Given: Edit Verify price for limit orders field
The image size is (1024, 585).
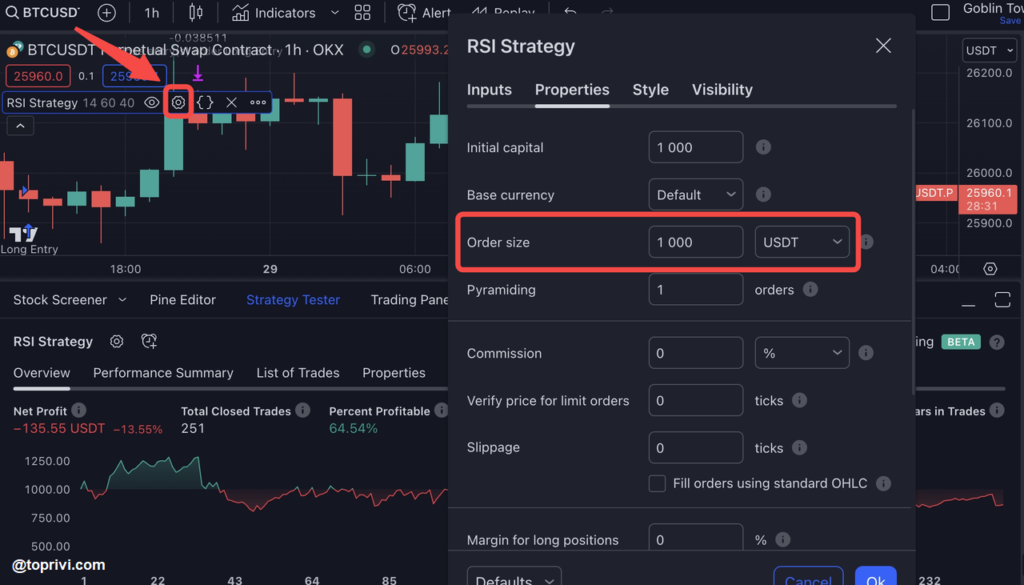Looking at the screenshot, I should [696, 400].
